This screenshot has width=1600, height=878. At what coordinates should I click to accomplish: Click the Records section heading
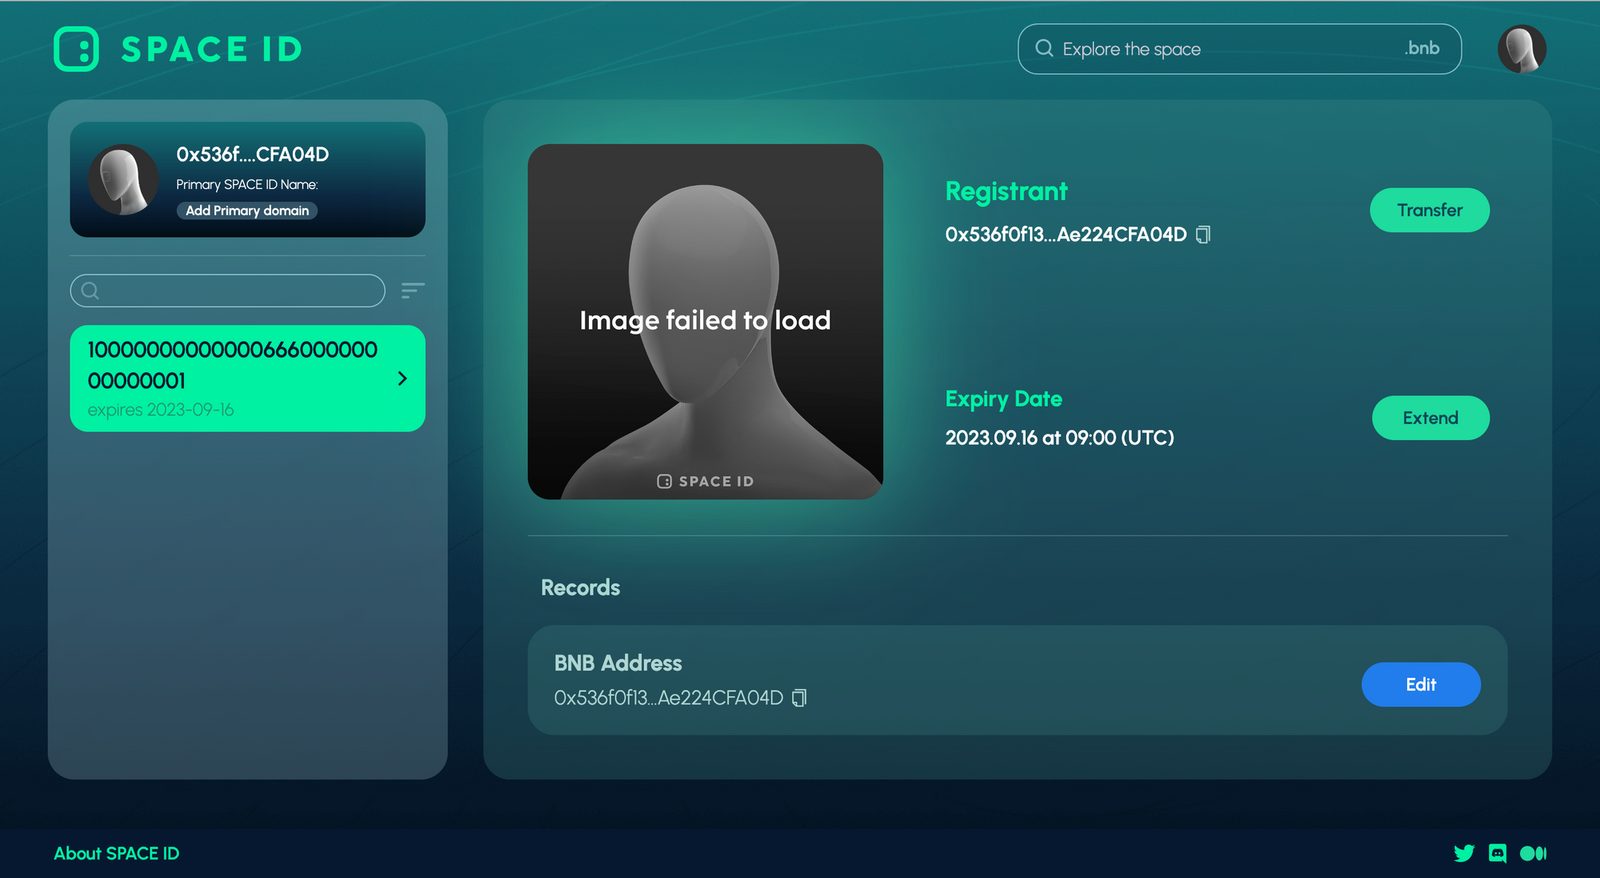coord(580,587)
